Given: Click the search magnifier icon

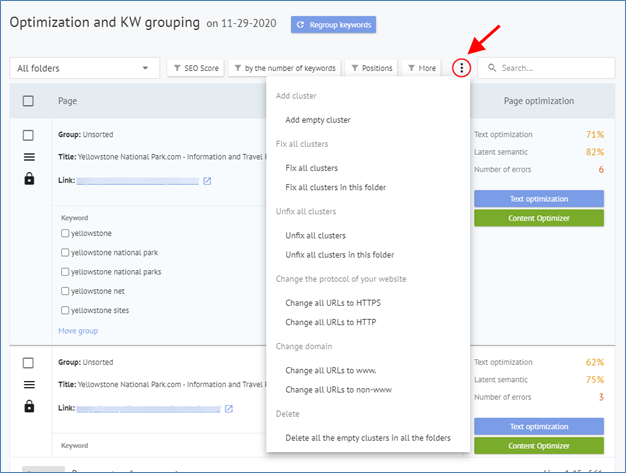Looking at the screenshot, I should click(492, 68).
